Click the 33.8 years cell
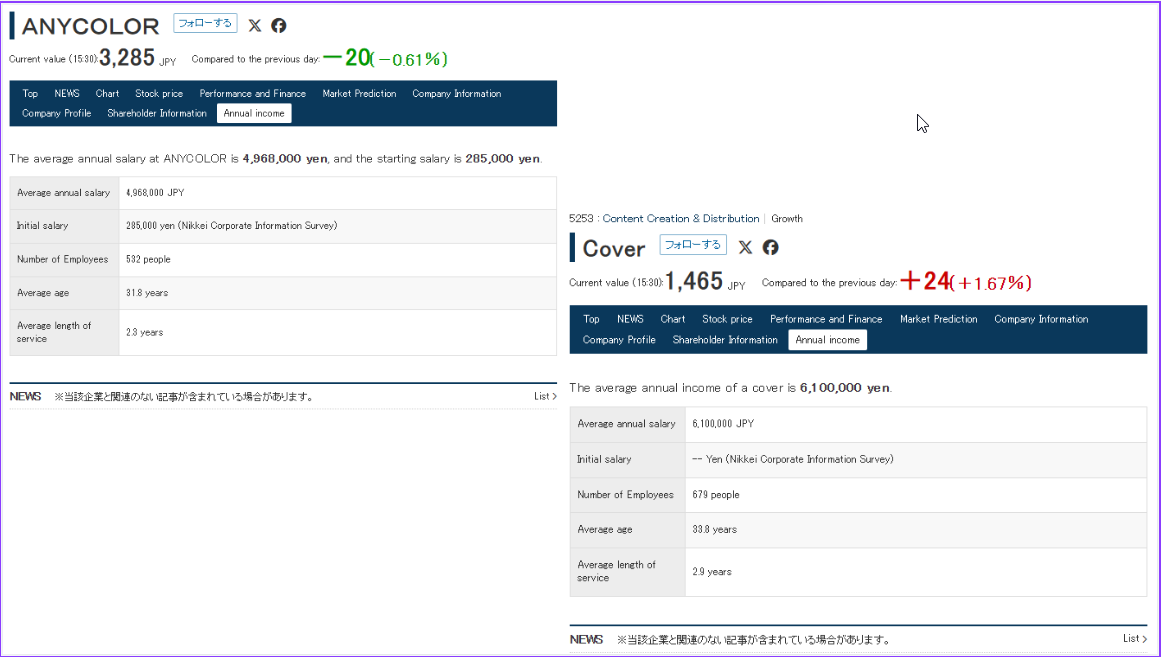 [916, 530]
